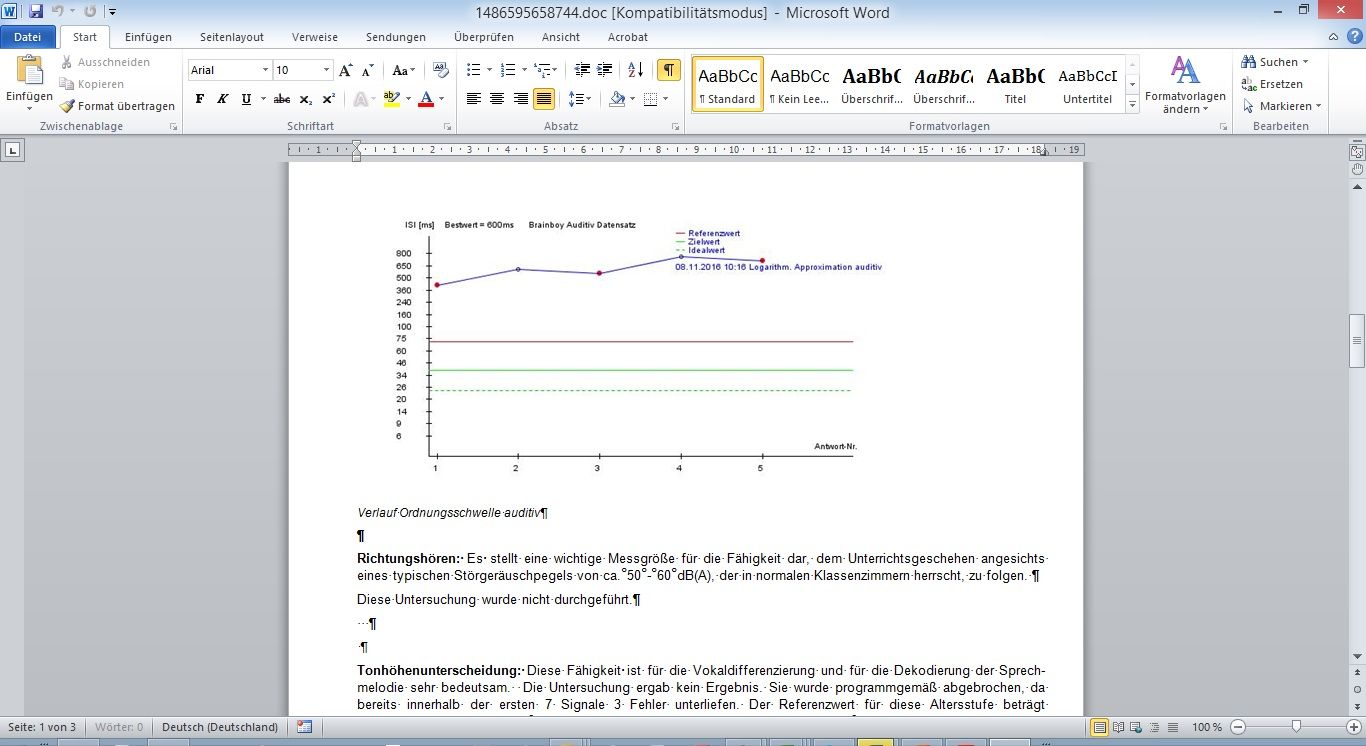
Task: Apply the Titel style from gallery
Action: coord(1015,84)
